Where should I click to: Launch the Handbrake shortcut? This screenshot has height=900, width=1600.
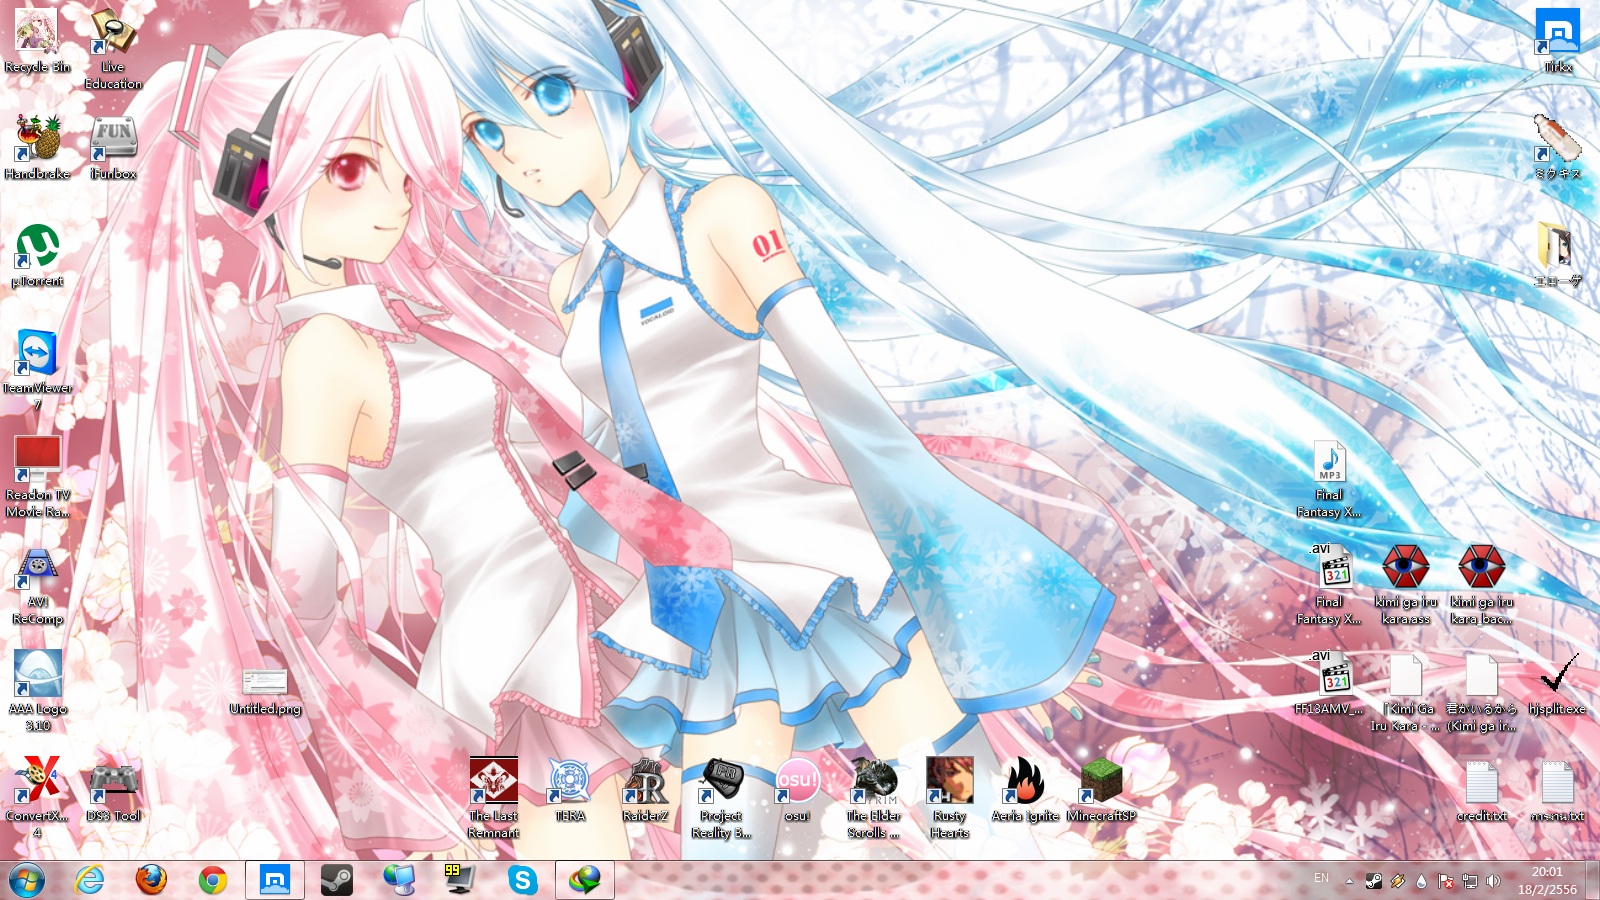(x=37, y=148)
